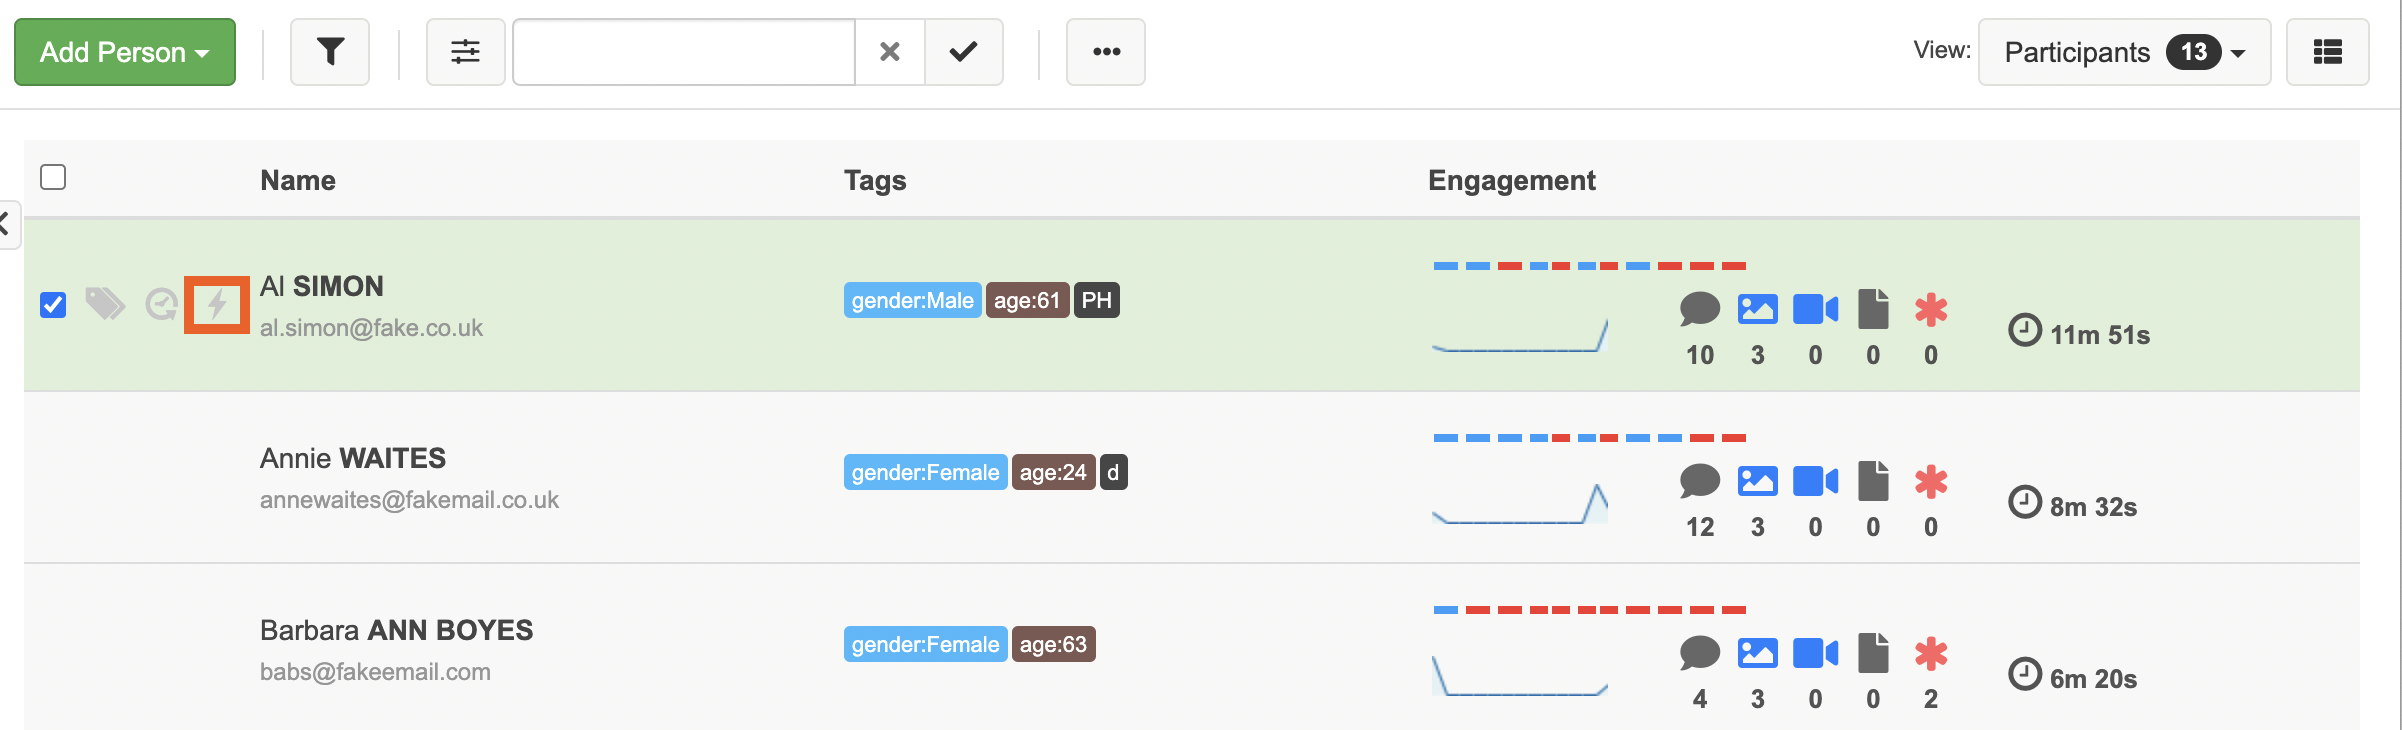Confirm search with the checkmark button

point(963,52)
